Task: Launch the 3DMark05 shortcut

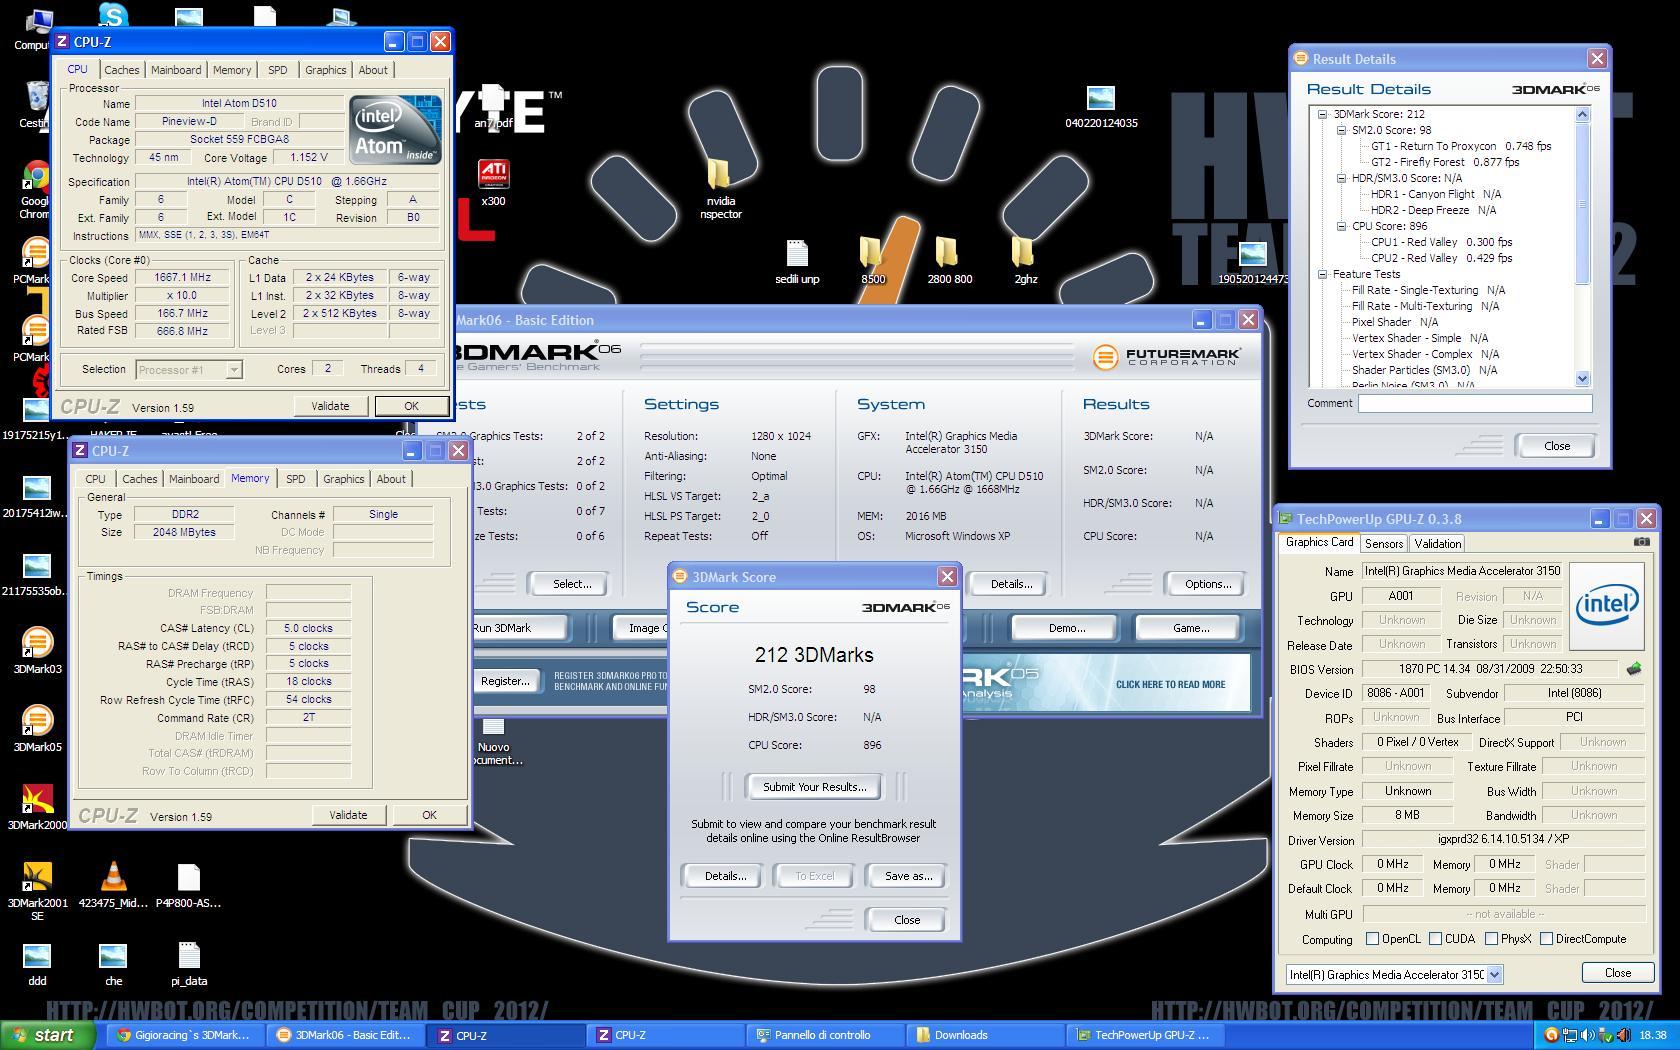Action: coord(37,728)
